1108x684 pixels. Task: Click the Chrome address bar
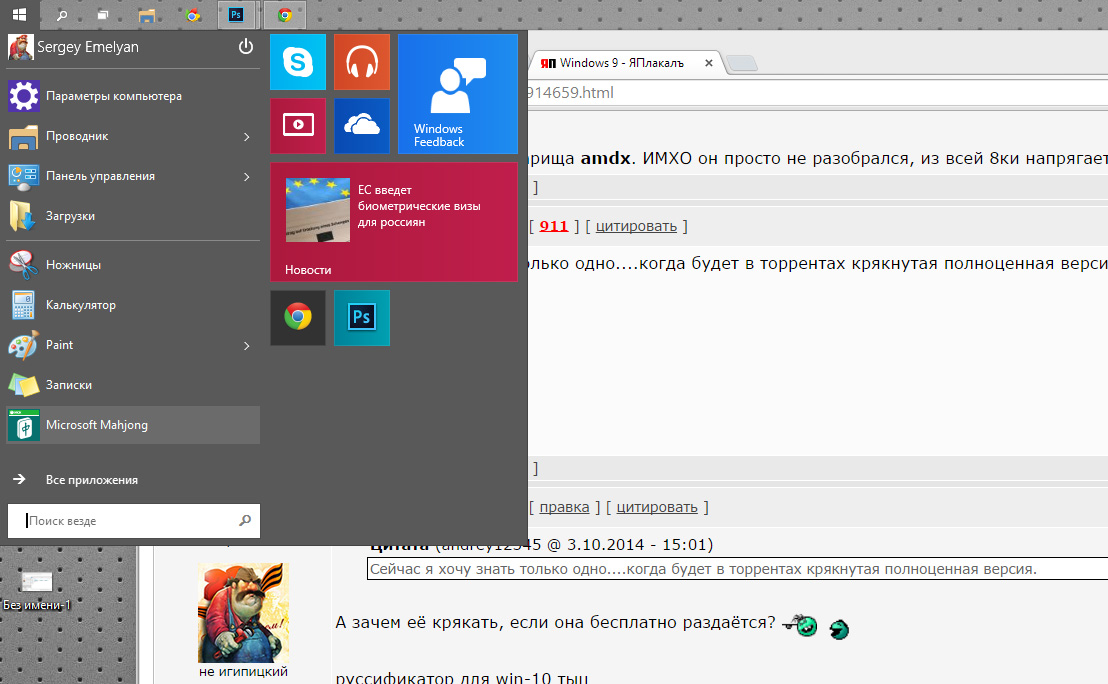(818, 93)
